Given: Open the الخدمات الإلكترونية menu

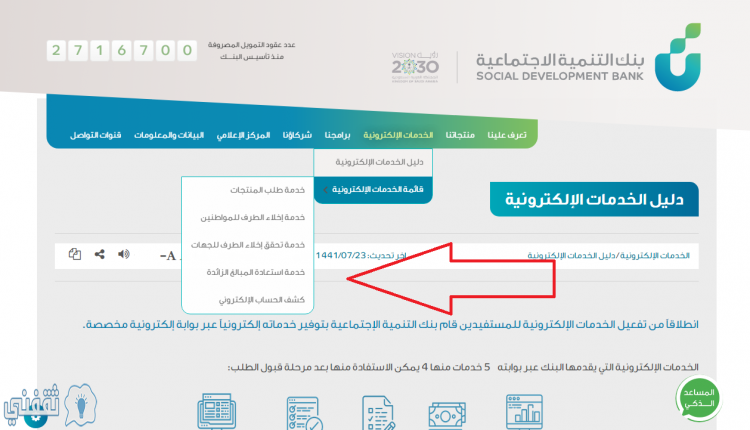Looking at the screenshot, I should (x=398, y=135).
